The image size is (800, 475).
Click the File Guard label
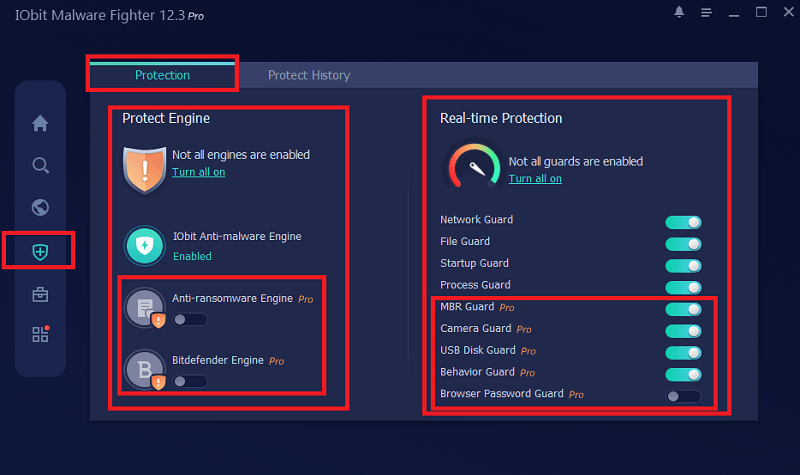click(465, 241)
